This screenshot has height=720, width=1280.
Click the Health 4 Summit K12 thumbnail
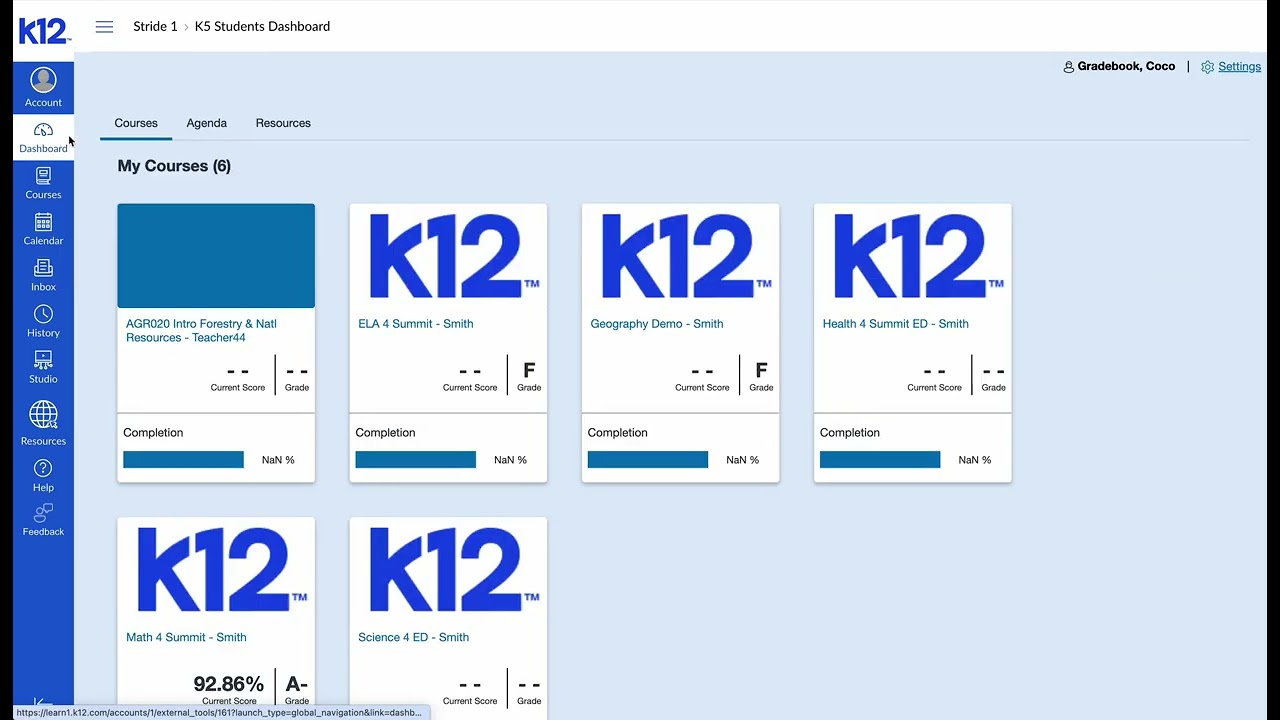tap(912, 256)
